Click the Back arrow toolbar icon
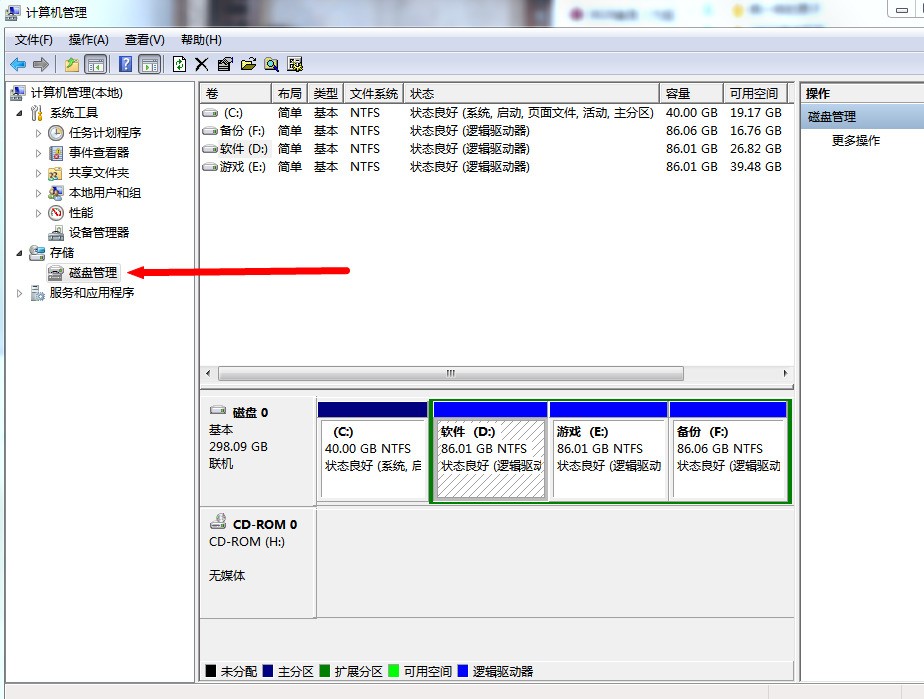Viewport: 924px width, 699px height. click(18, 64)
